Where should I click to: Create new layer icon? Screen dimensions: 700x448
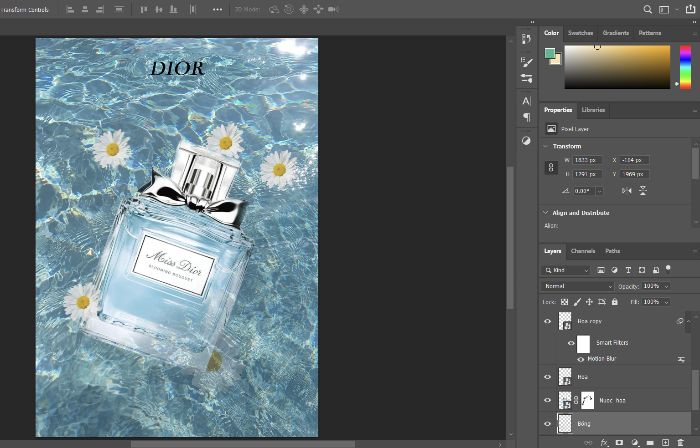click(665, 442)
